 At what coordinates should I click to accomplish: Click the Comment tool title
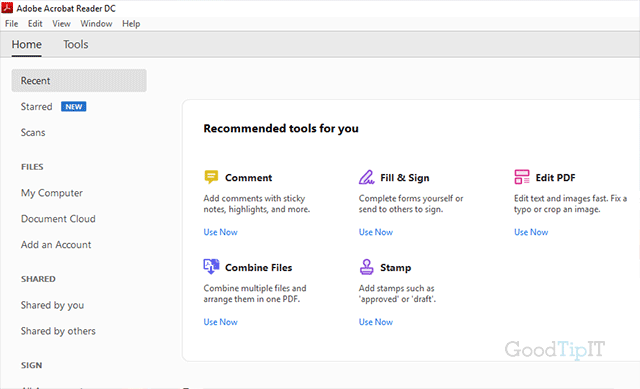point(248,178)
